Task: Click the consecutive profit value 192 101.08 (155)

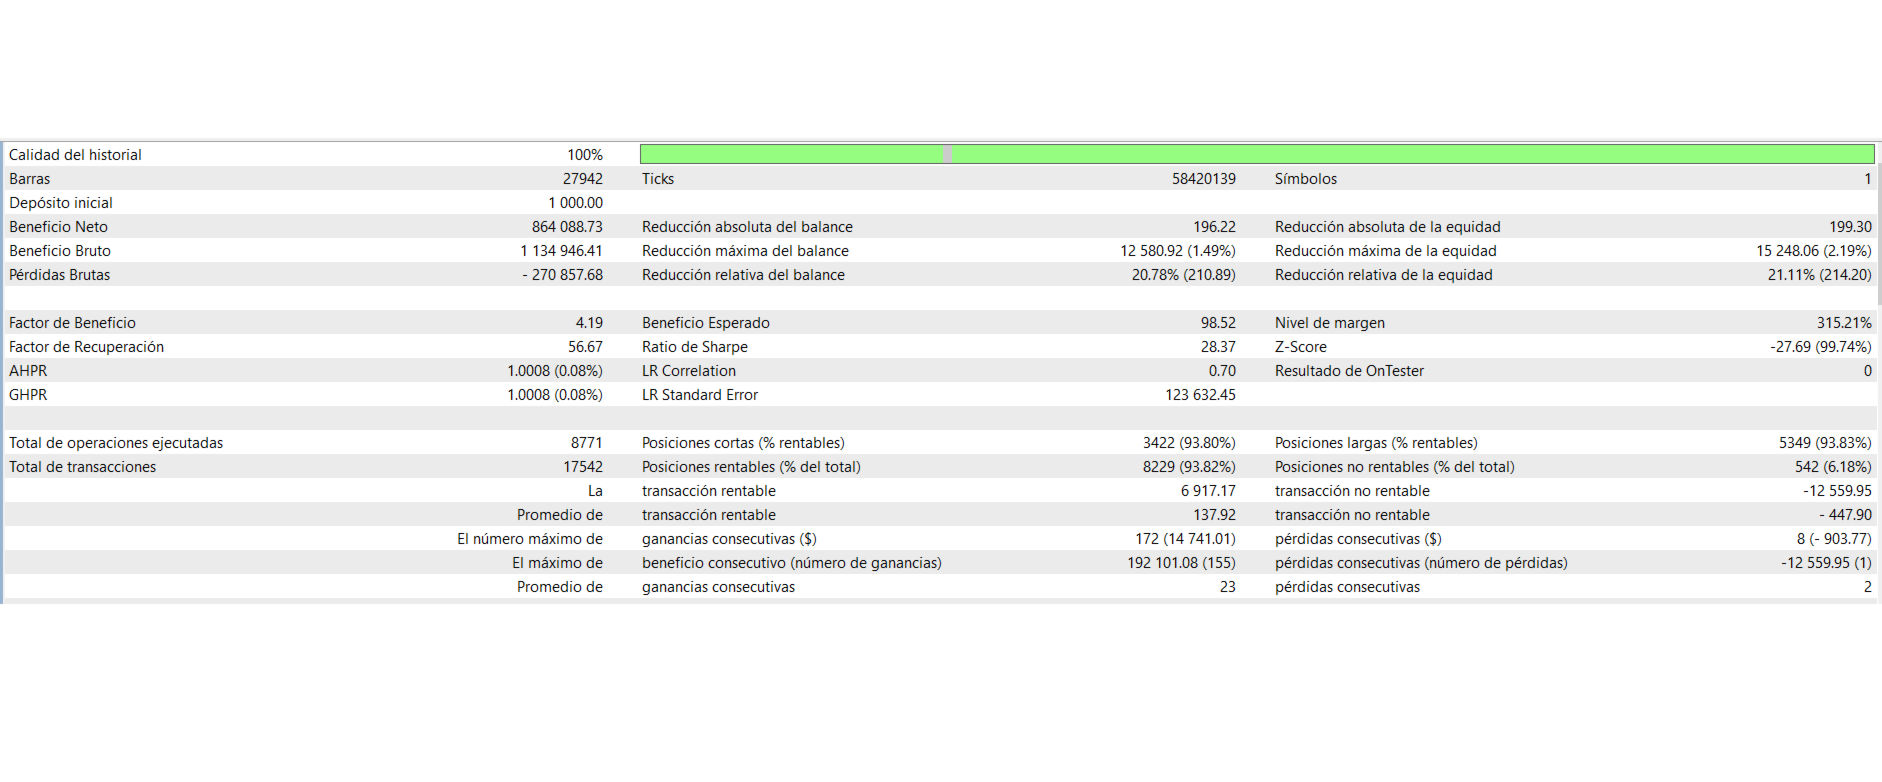Action: [1181, 563]
